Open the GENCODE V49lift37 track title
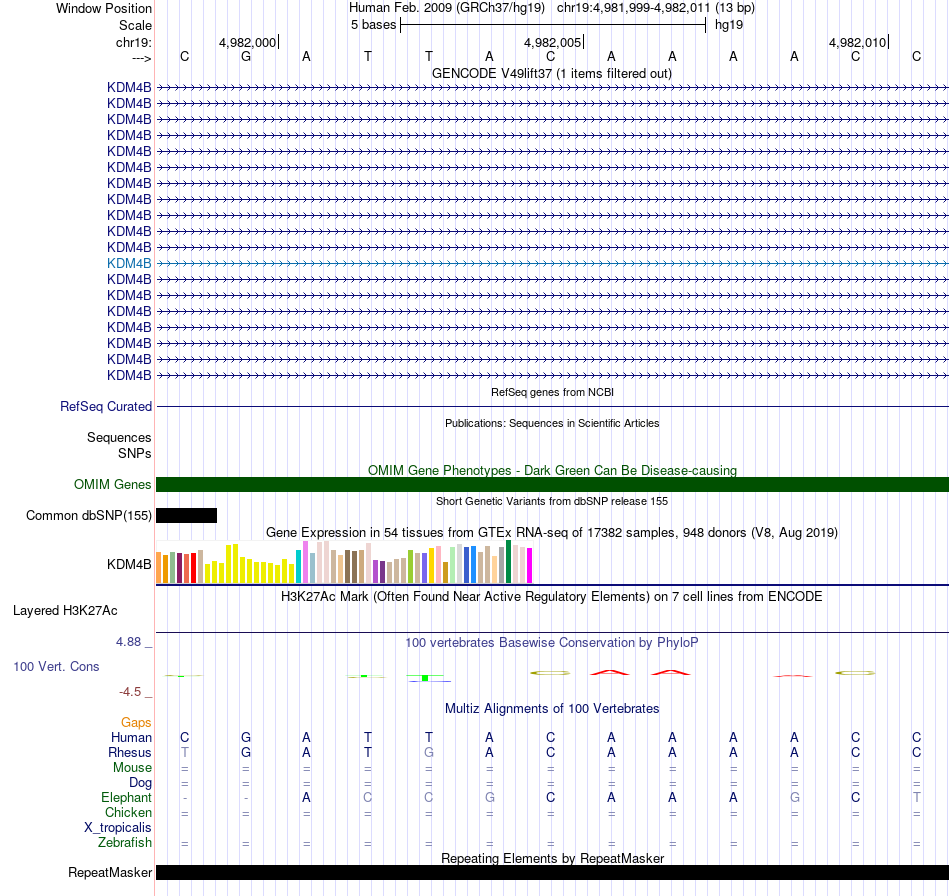950x896 pixels. click(x=551, y=73)
